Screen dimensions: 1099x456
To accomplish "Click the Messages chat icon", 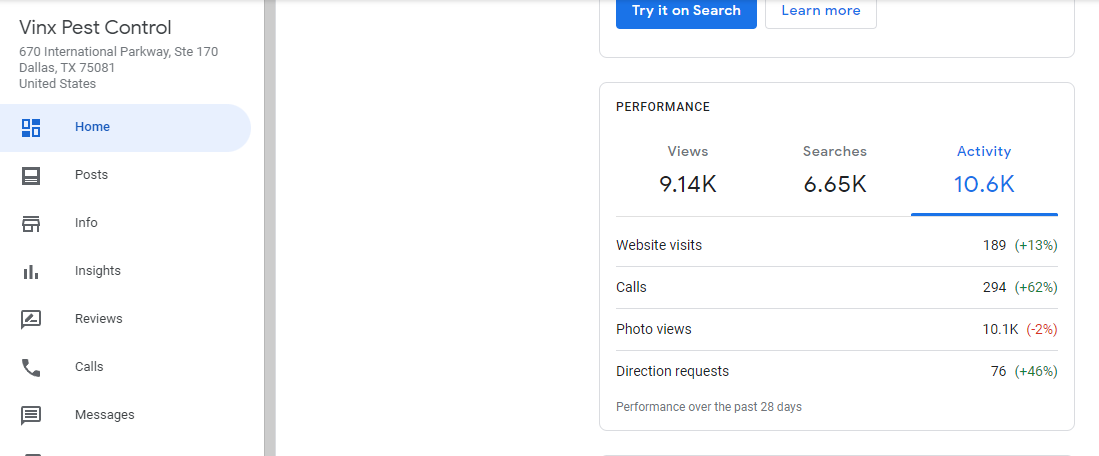I will (x=31, y=415).
